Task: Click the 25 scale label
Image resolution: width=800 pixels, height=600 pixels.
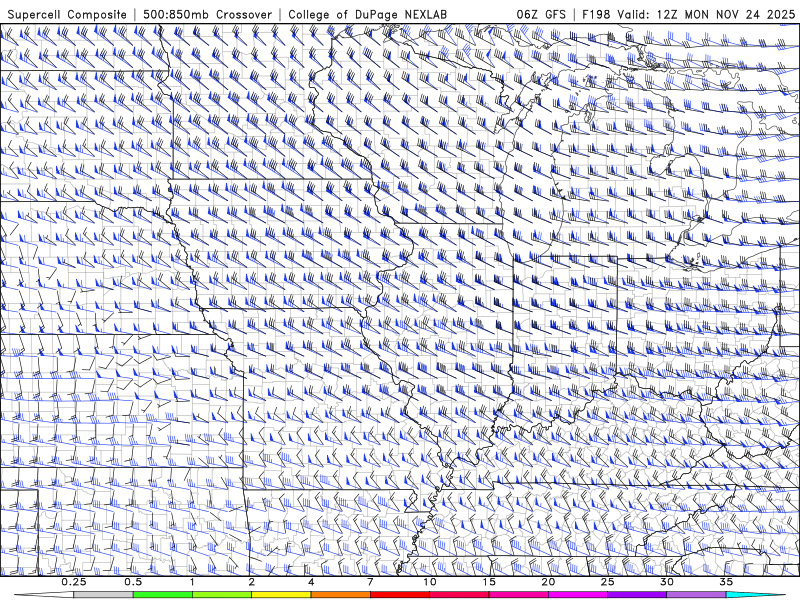Action: point(607,582)
